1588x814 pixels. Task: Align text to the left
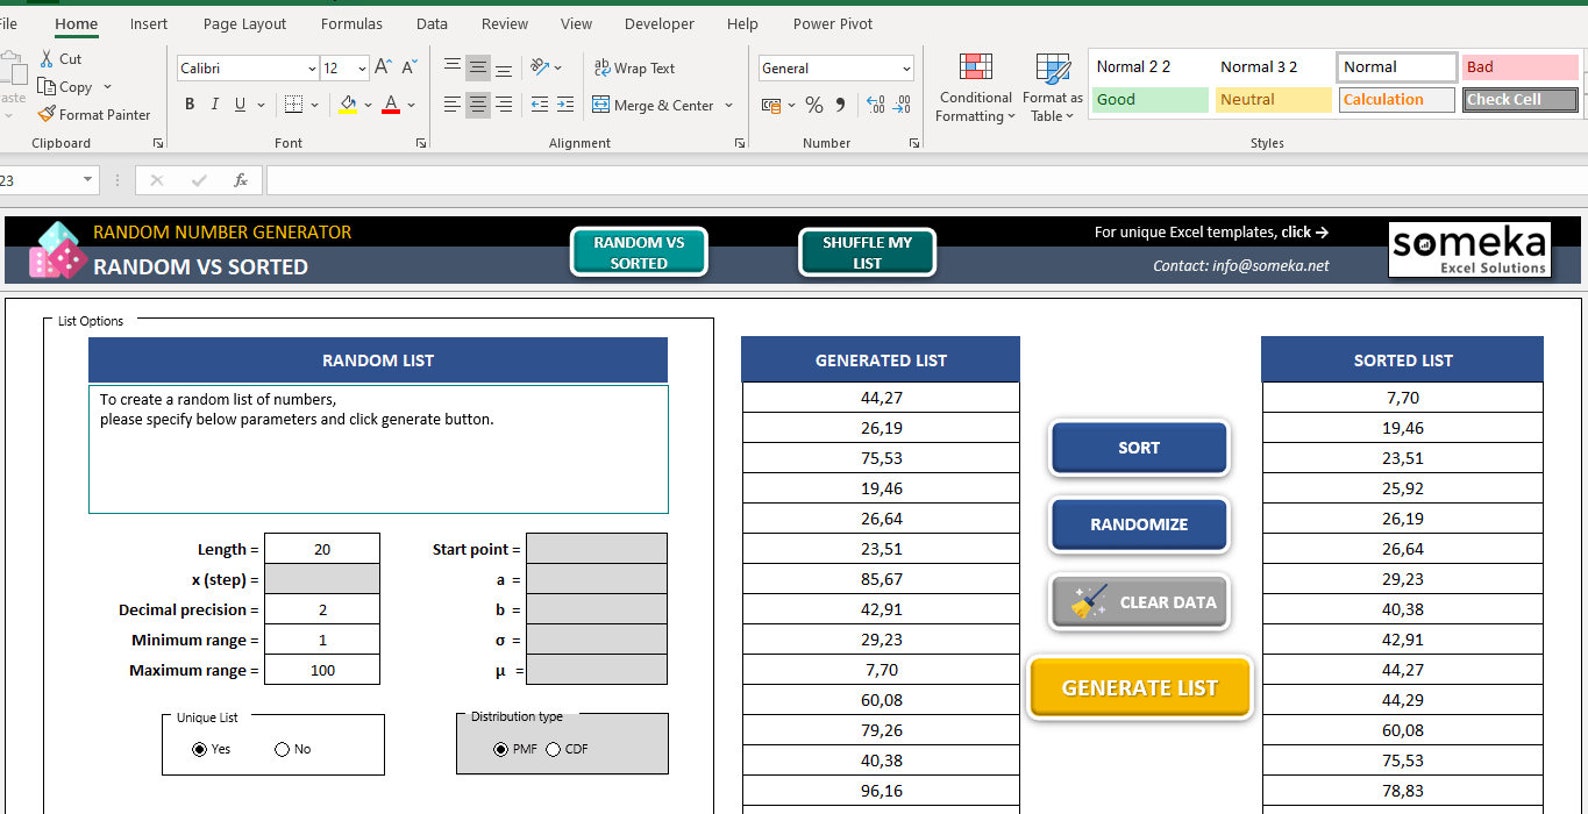[452, 104]
